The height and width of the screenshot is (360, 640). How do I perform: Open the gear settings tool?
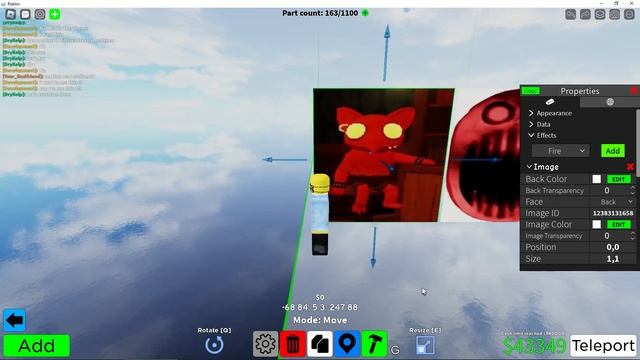[265, 344]
